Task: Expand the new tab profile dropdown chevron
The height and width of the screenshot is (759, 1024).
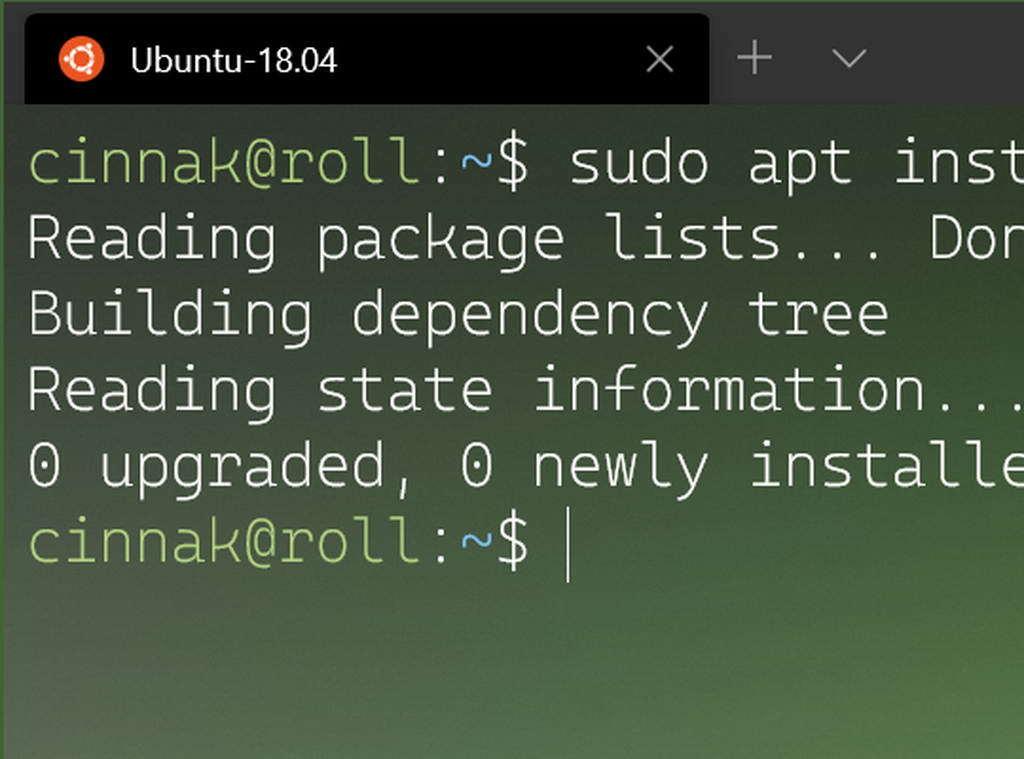Action: 848,59
